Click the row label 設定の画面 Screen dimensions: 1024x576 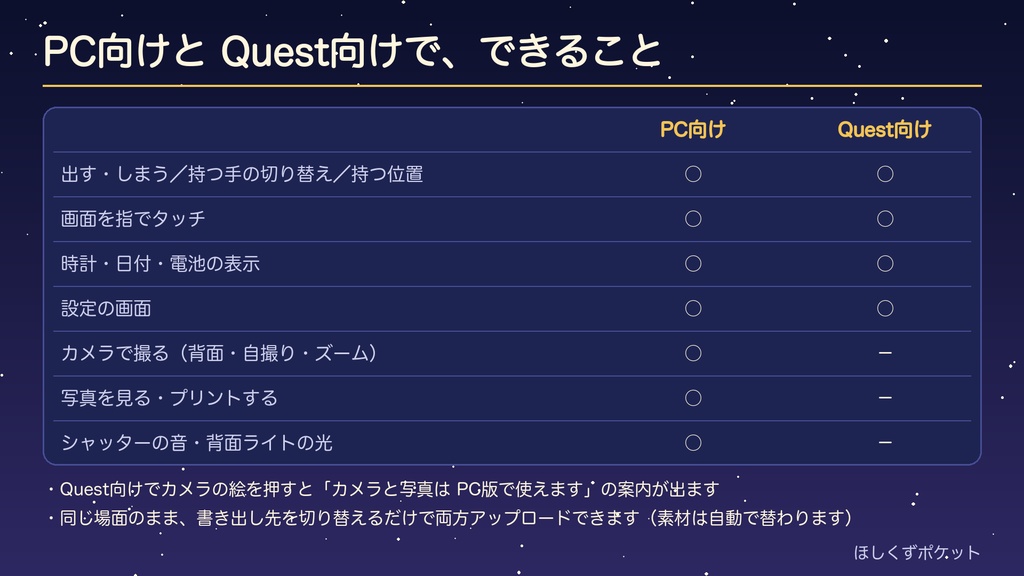(x=106, y=308)
